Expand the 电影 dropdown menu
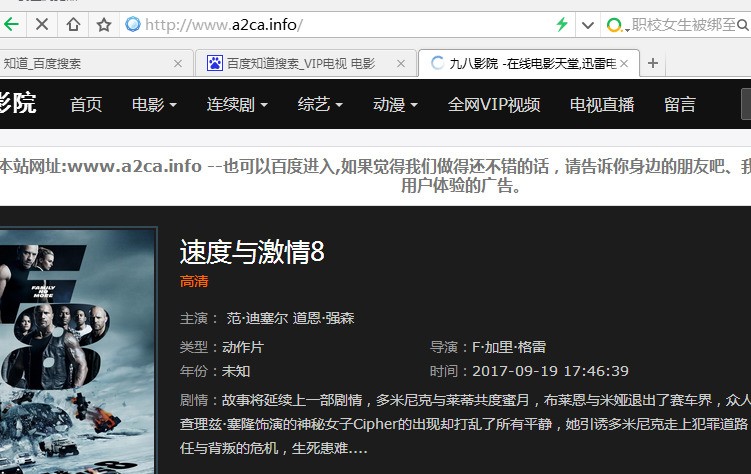This screenshot has width=751, height=474. point(154,104)
